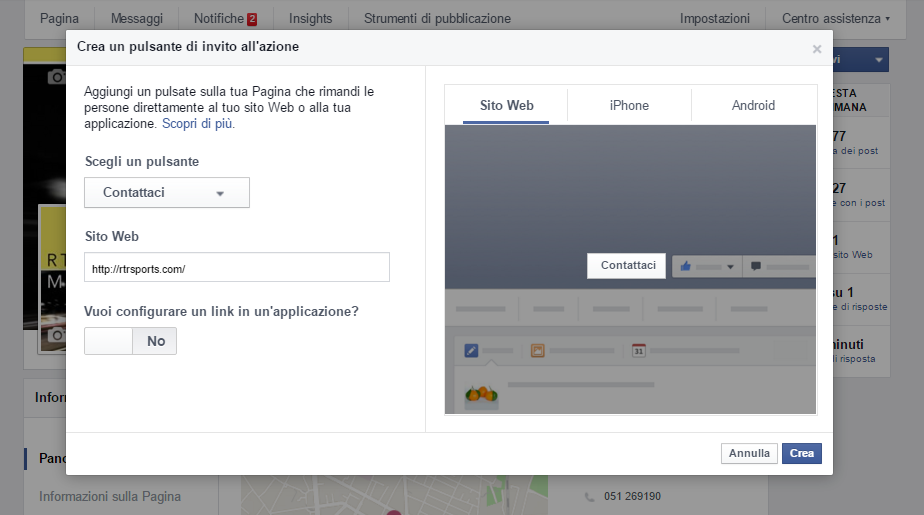Open the Contattaci button type dropdown
Screen dimensions: 924x515
click(167, 193)
